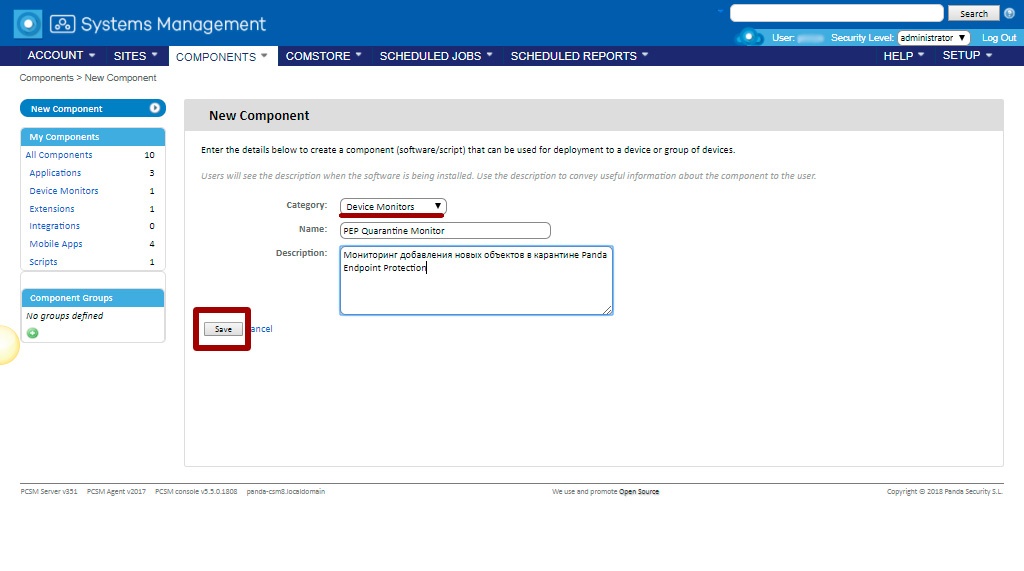Viewport: 1024px width, 571px height.
Task: Open Applications category in sidebar
Action: click(55, 172)
